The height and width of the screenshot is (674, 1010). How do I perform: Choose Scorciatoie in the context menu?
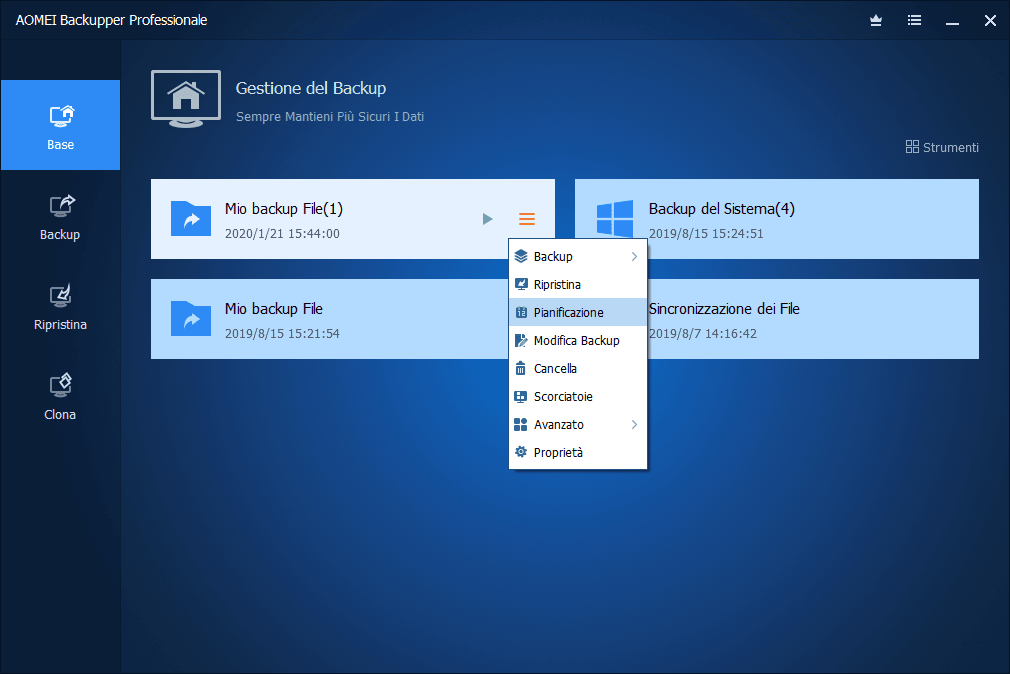pyautogui.click(x=578, y=396)
